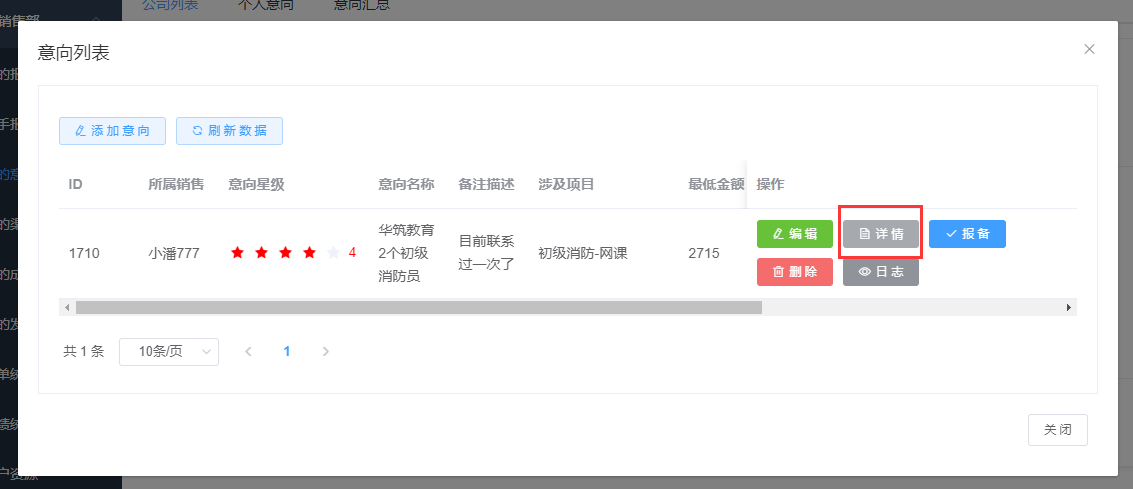Click the 关闭 button at dialog bottom

click(x=1057, y=429)
